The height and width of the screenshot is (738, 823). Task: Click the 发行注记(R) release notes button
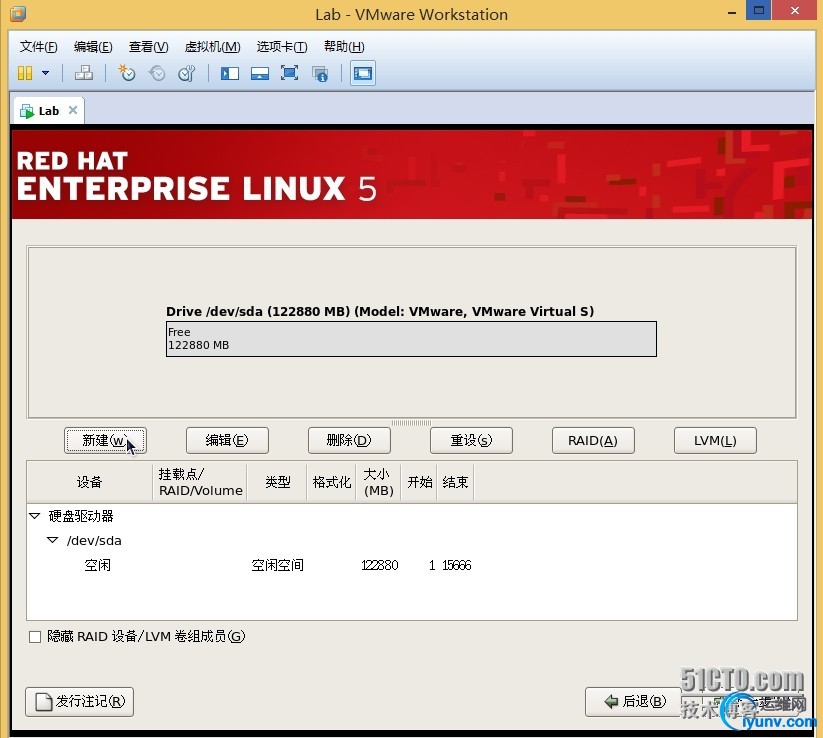click(x=79, y=702)
